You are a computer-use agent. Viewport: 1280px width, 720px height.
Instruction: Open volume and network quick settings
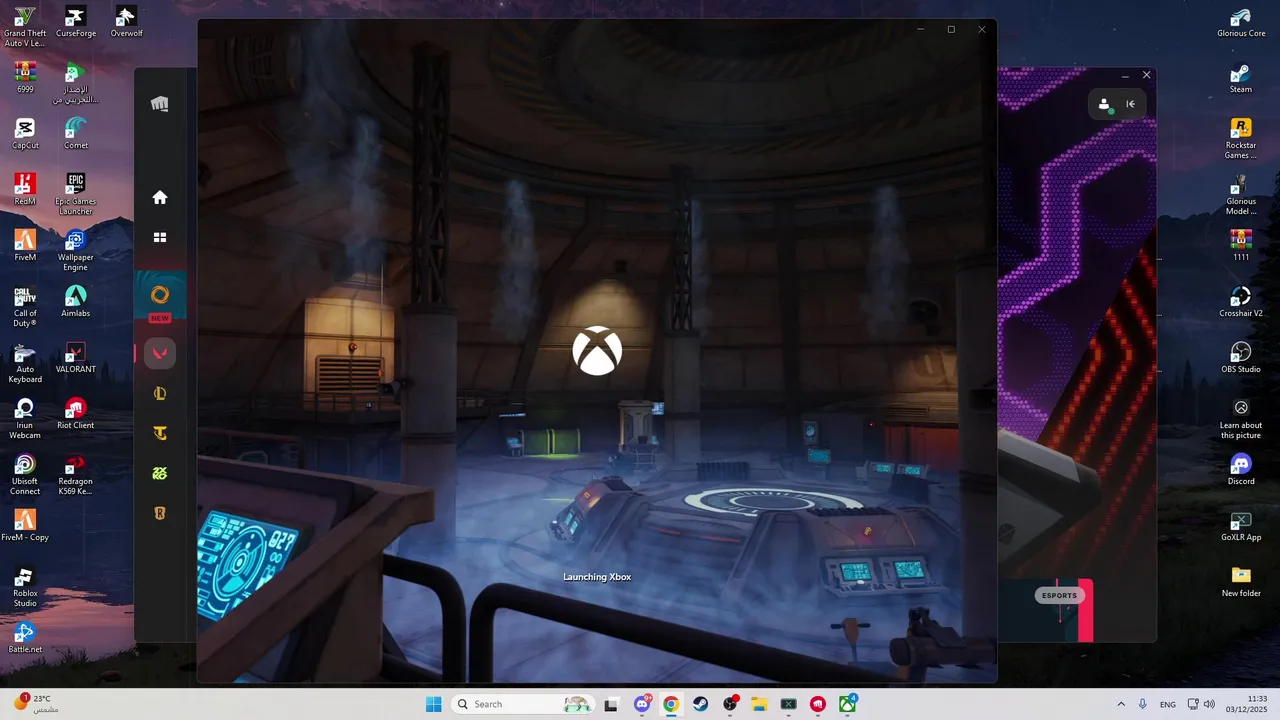click(x=1201, y=704)
